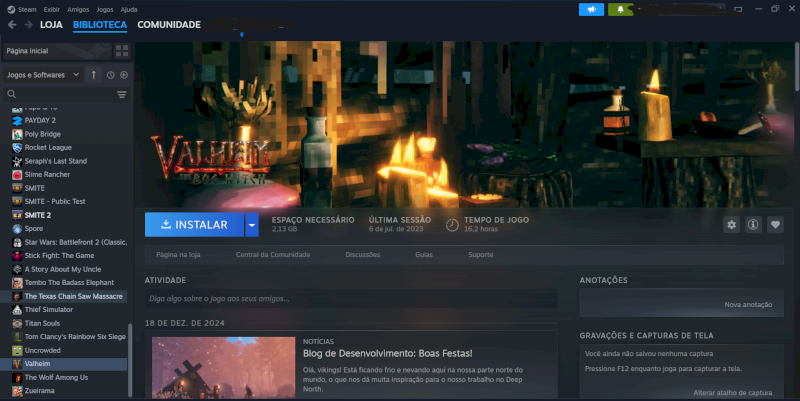Select A Story About My Uncle
The image size is (800, 401).
pyautogui.click(x=64, y=269)
